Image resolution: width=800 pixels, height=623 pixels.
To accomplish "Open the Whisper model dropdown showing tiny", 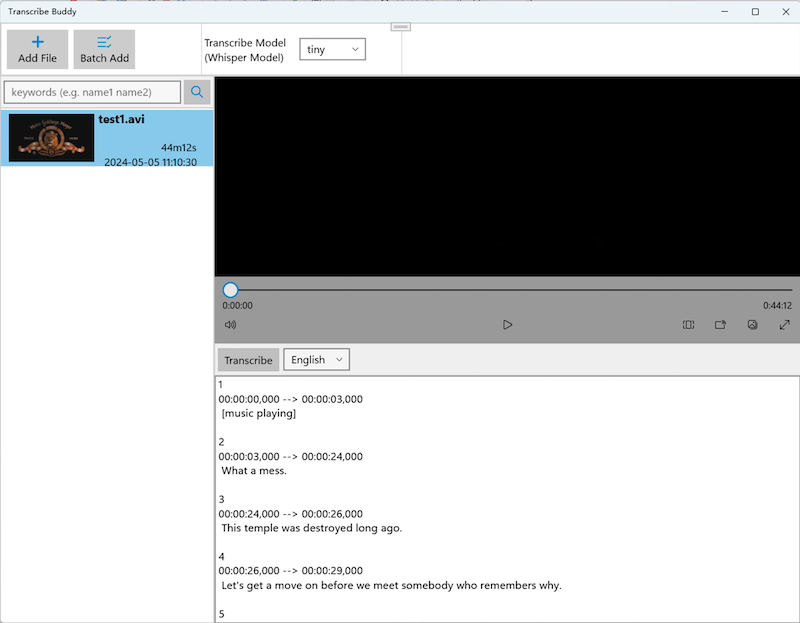I will (332, 49).
